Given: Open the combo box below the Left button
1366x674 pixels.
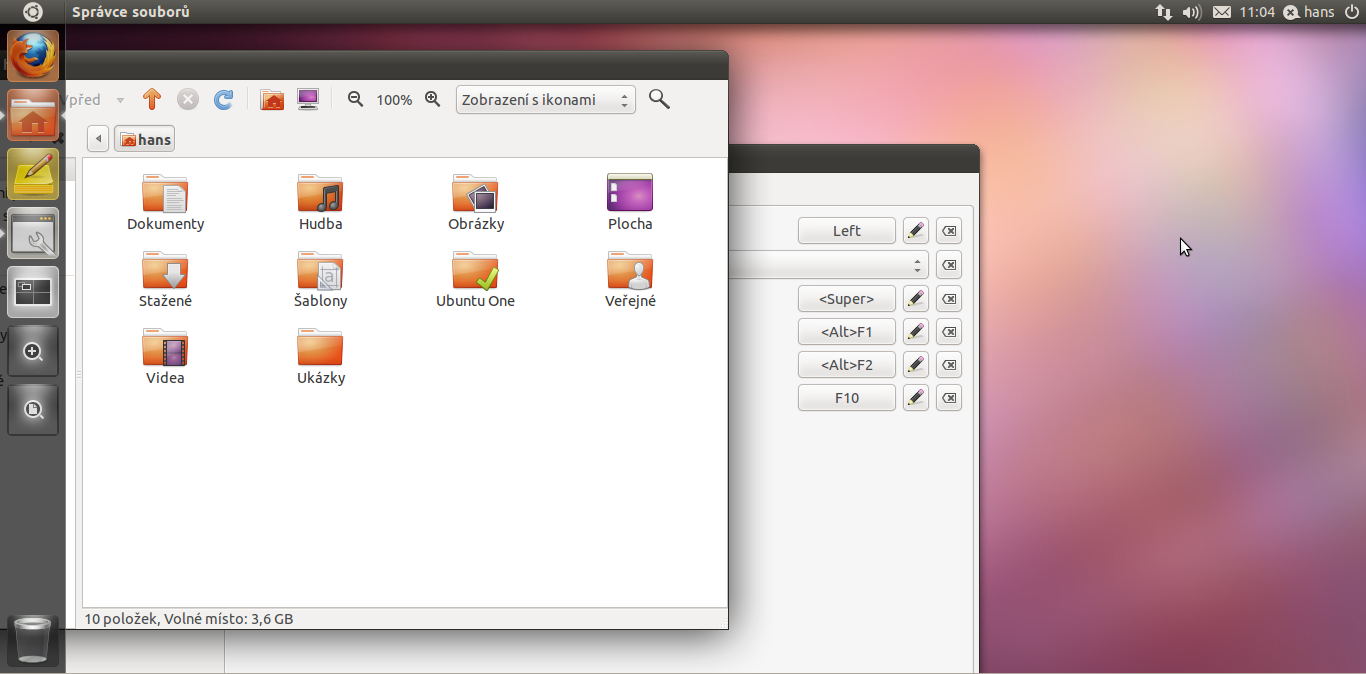Looking at the screenshot, I should [x=830, y=265].
